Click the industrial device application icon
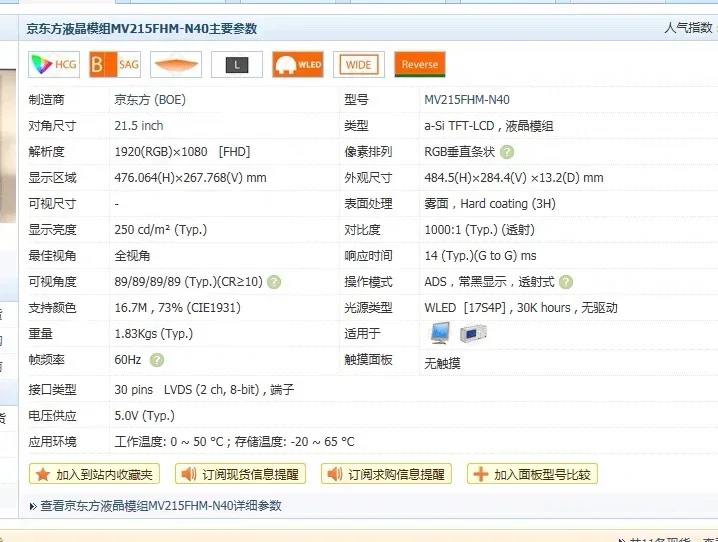718x542 pixels. pos(473,333)
